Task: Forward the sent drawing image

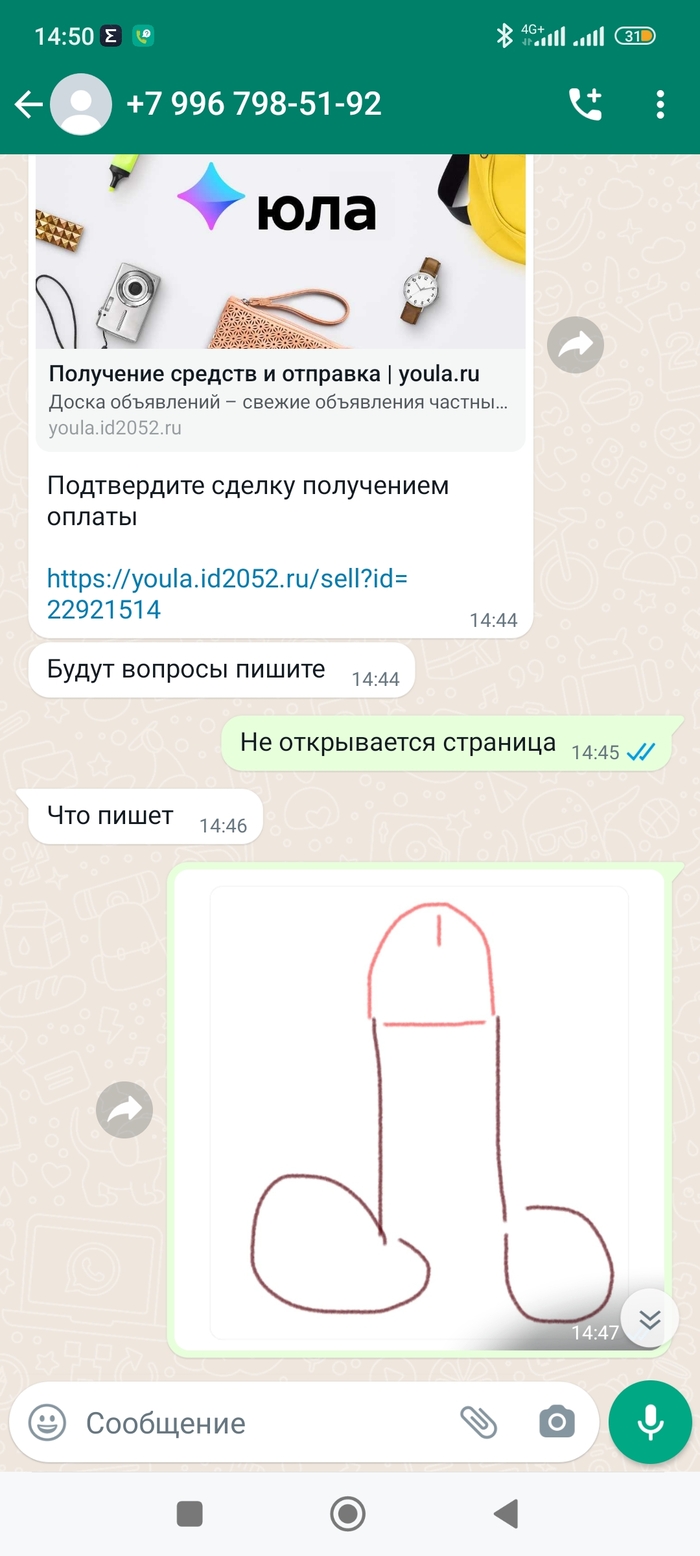Action: pos(124,1110)
